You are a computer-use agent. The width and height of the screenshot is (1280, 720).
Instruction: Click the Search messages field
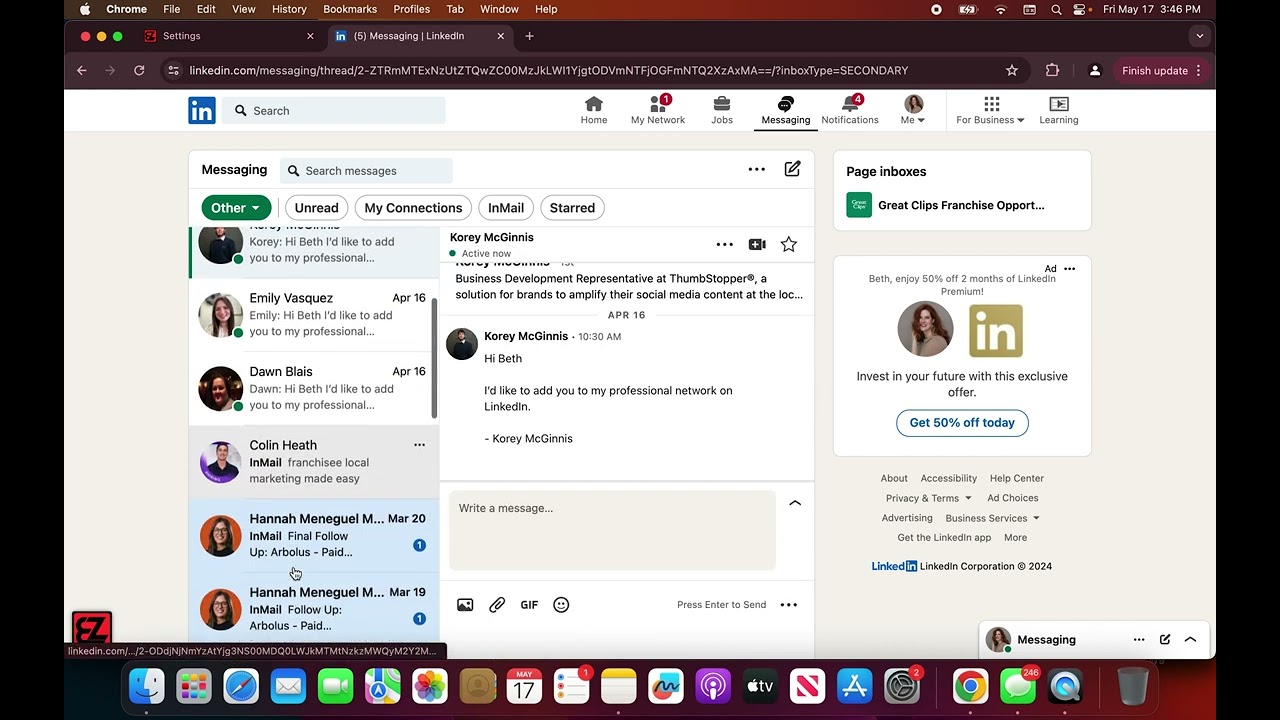[x=366, y=171]
